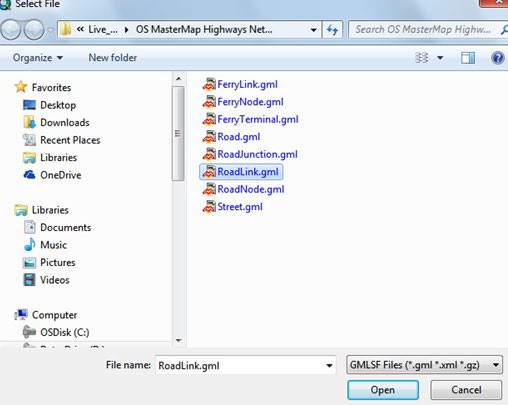
Task: Open the File name dropdown arrow
Action: (329, 366)
